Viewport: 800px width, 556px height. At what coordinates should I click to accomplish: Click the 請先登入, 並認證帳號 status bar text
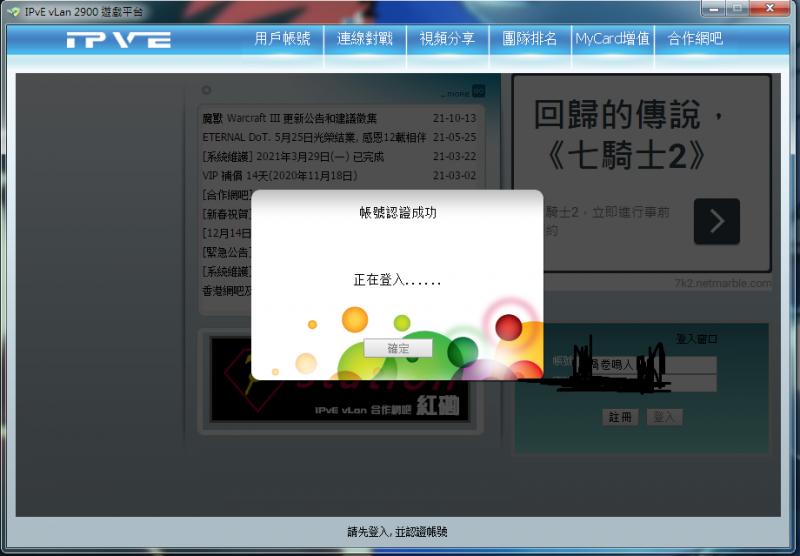(397, 532)
